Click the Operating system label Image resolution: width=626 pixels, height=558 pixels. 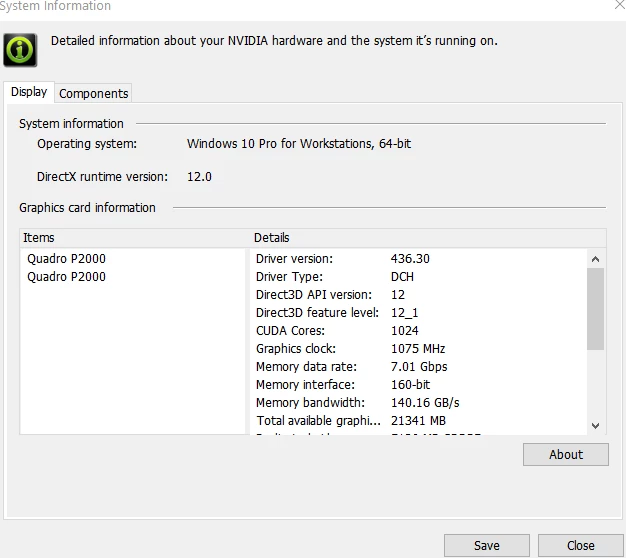click(87, 144)
